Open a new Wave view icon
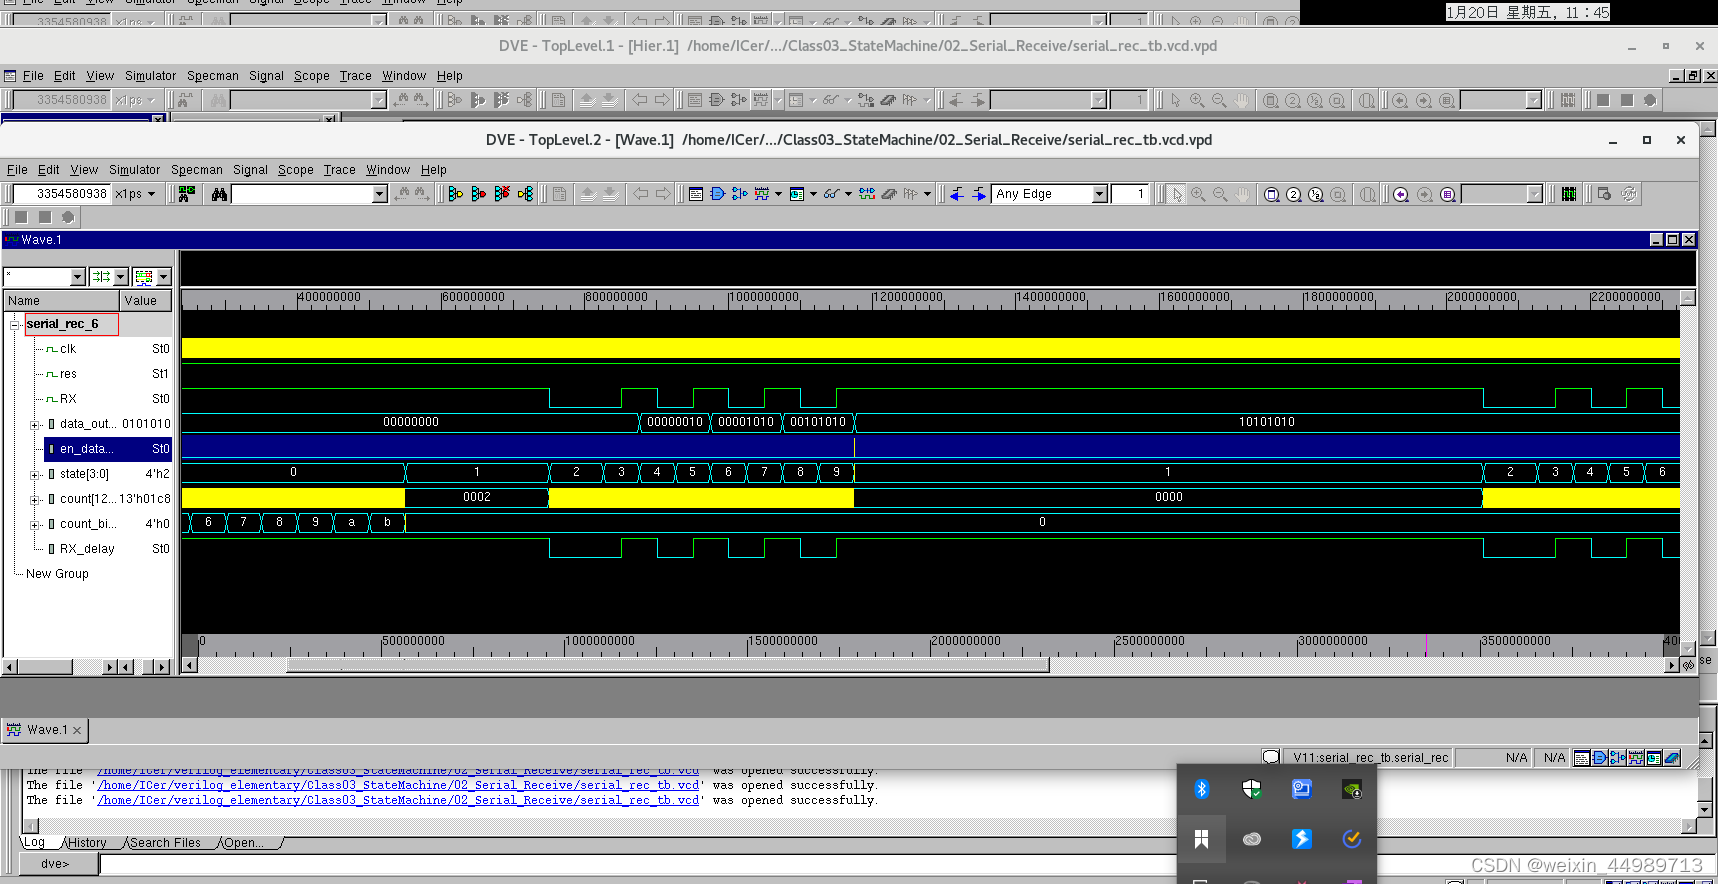1718x884 pixels. click(x=762, y=194)
